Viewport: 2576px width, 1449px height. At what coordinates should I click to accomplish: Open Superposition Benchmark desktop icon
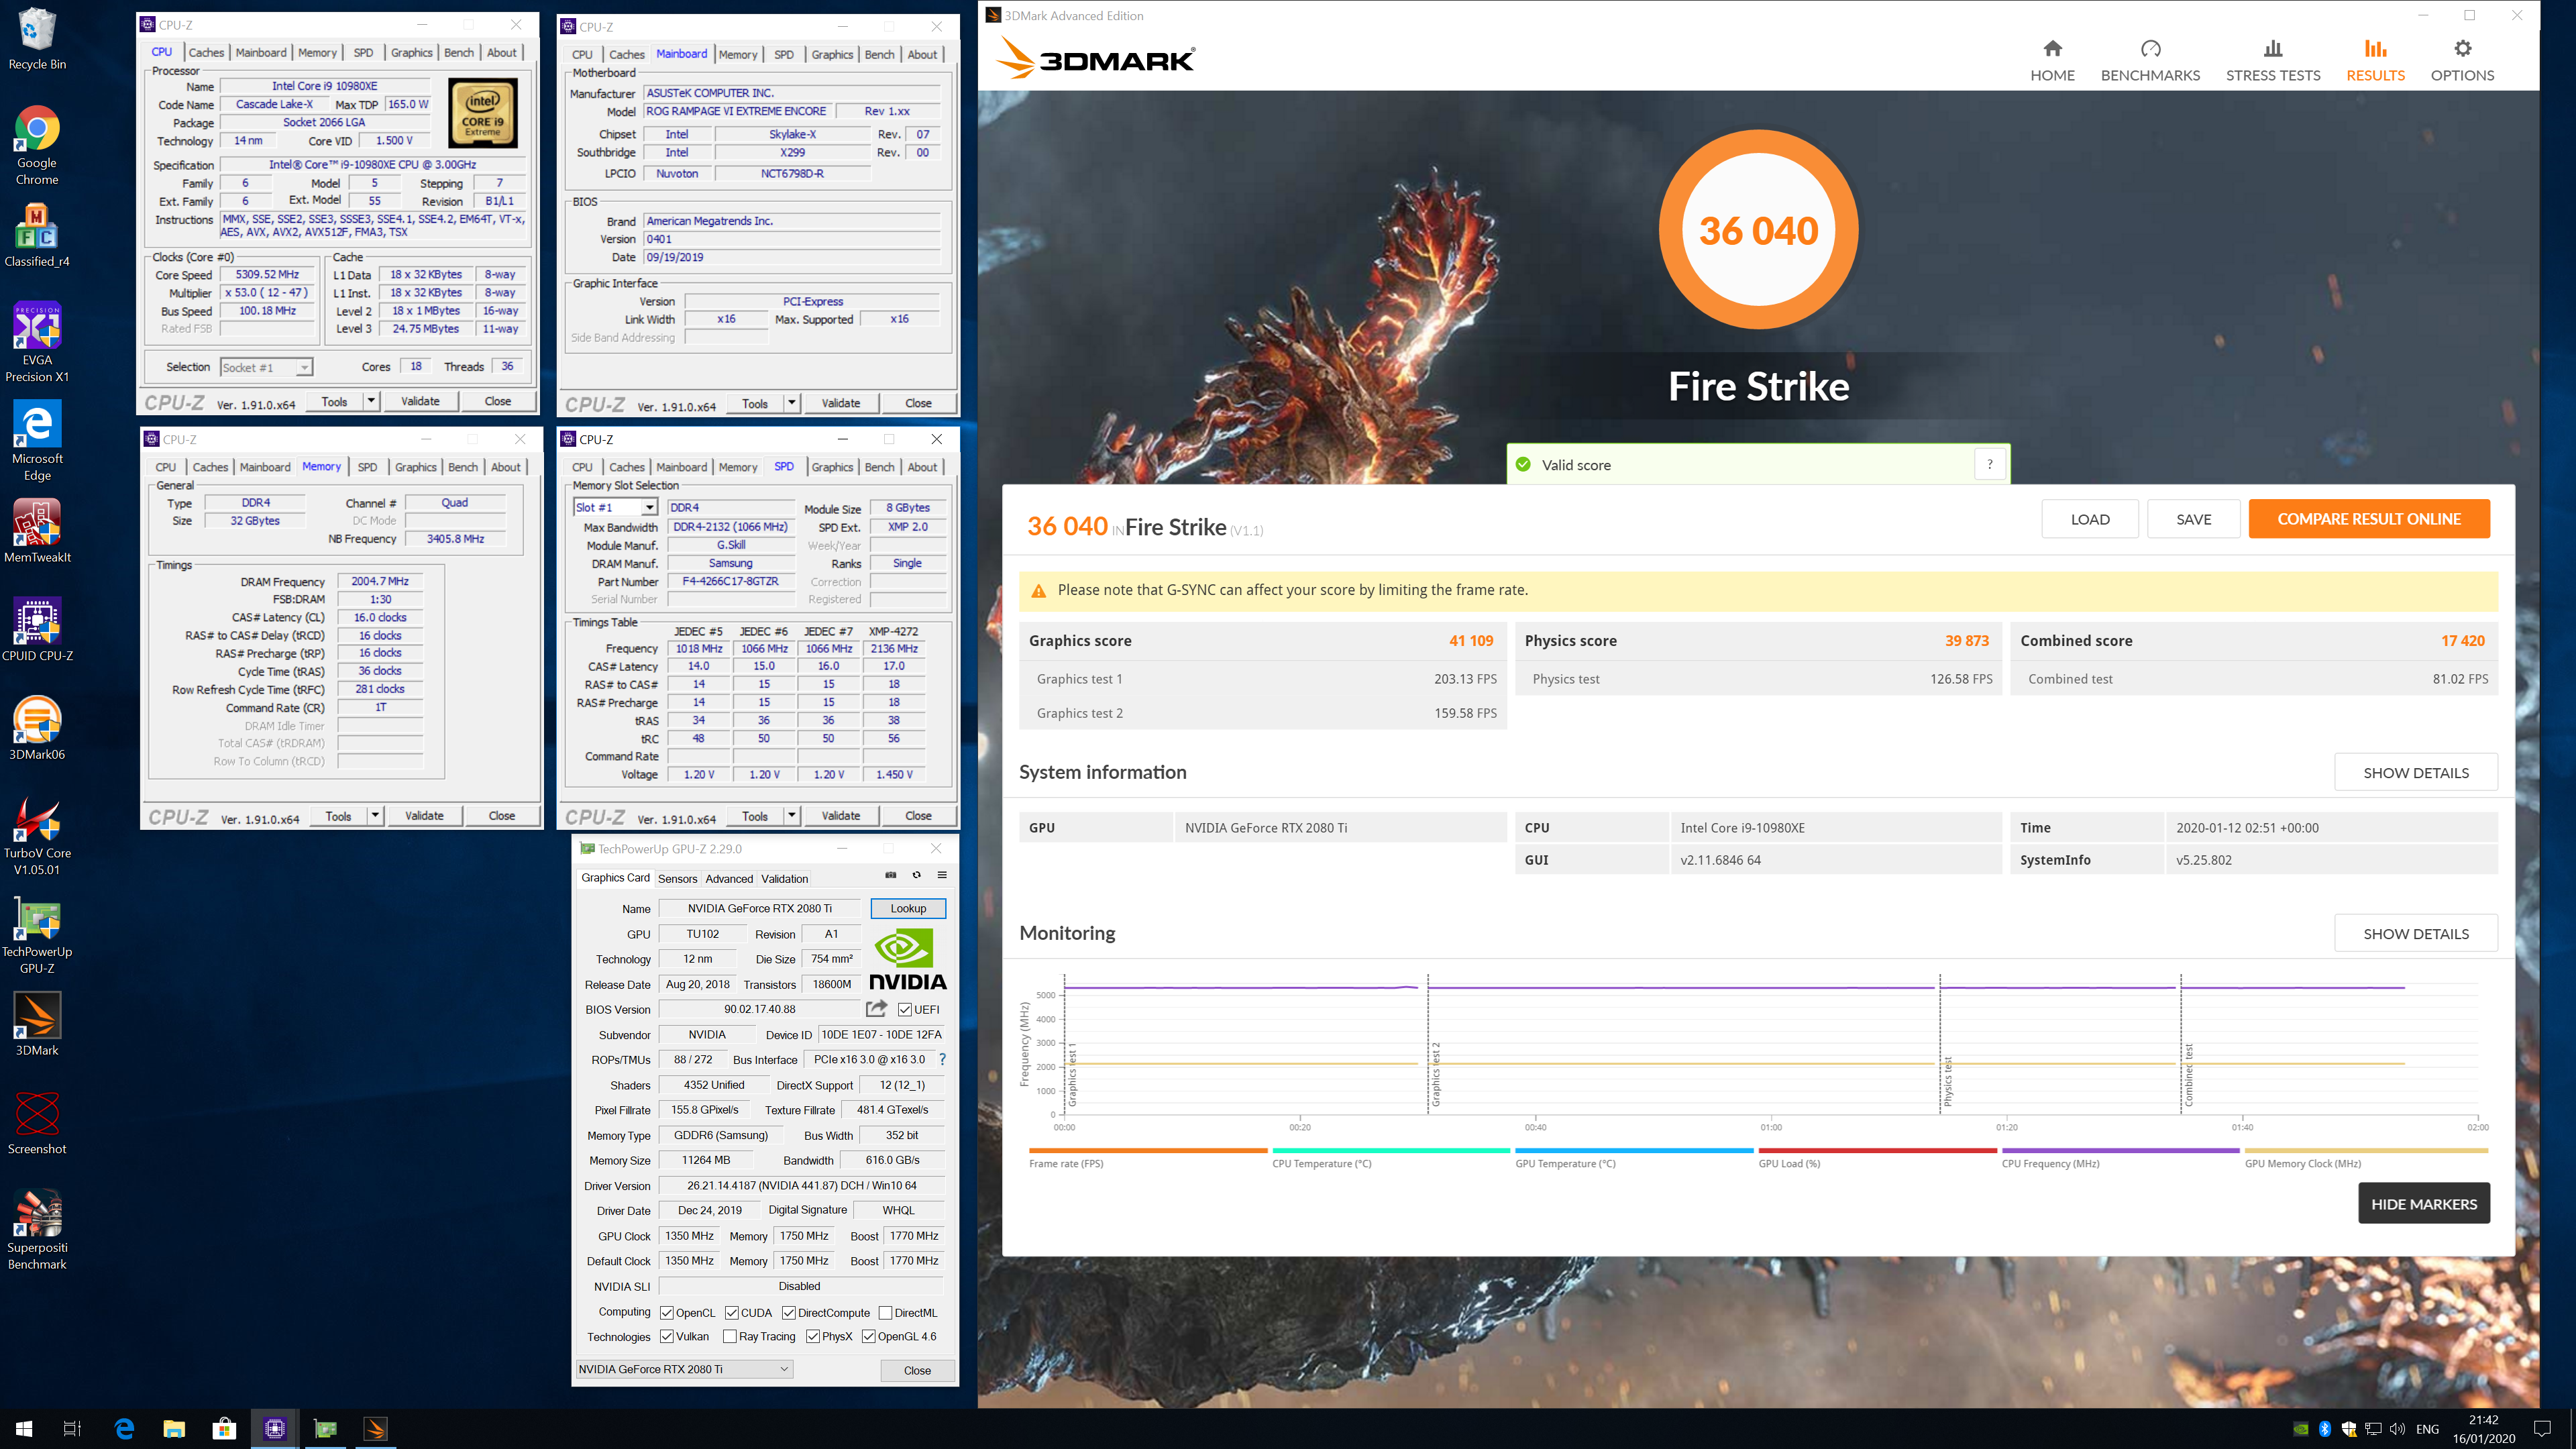click(x=37, y=1230)
